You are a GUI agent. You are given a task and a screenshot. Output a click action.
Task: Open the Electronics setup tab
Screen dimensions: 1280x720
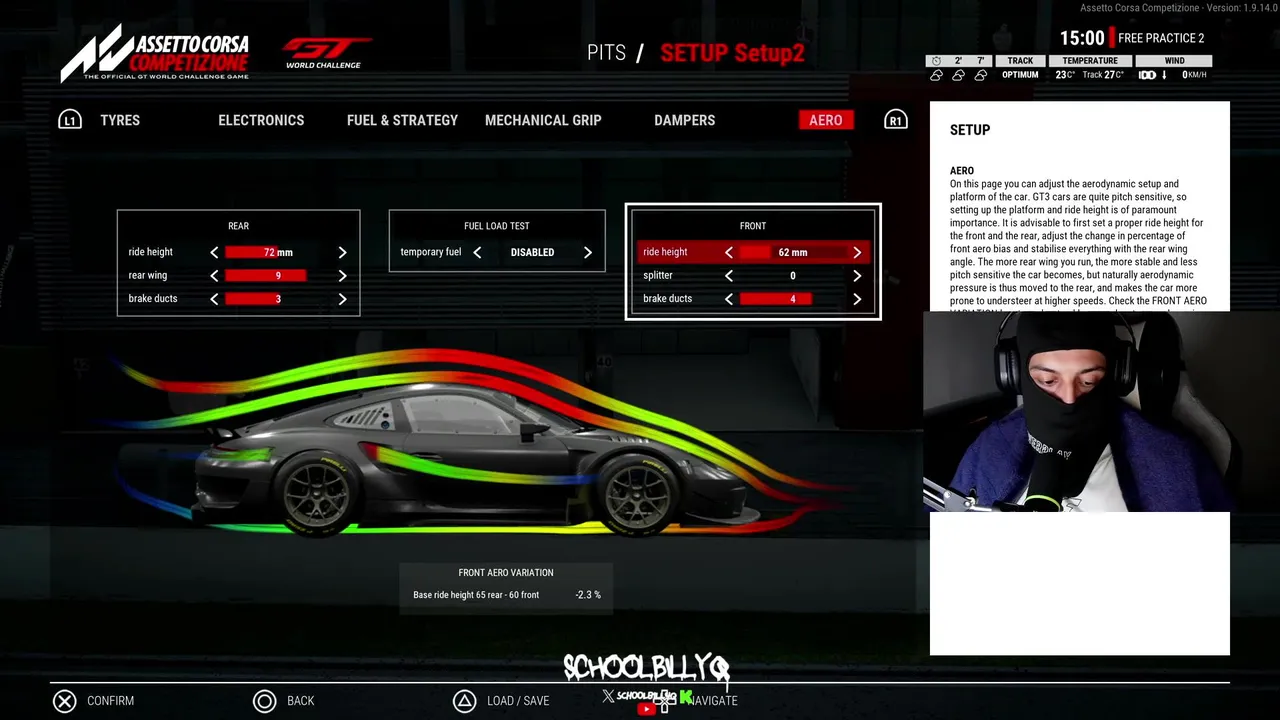(x=261, y=120)
